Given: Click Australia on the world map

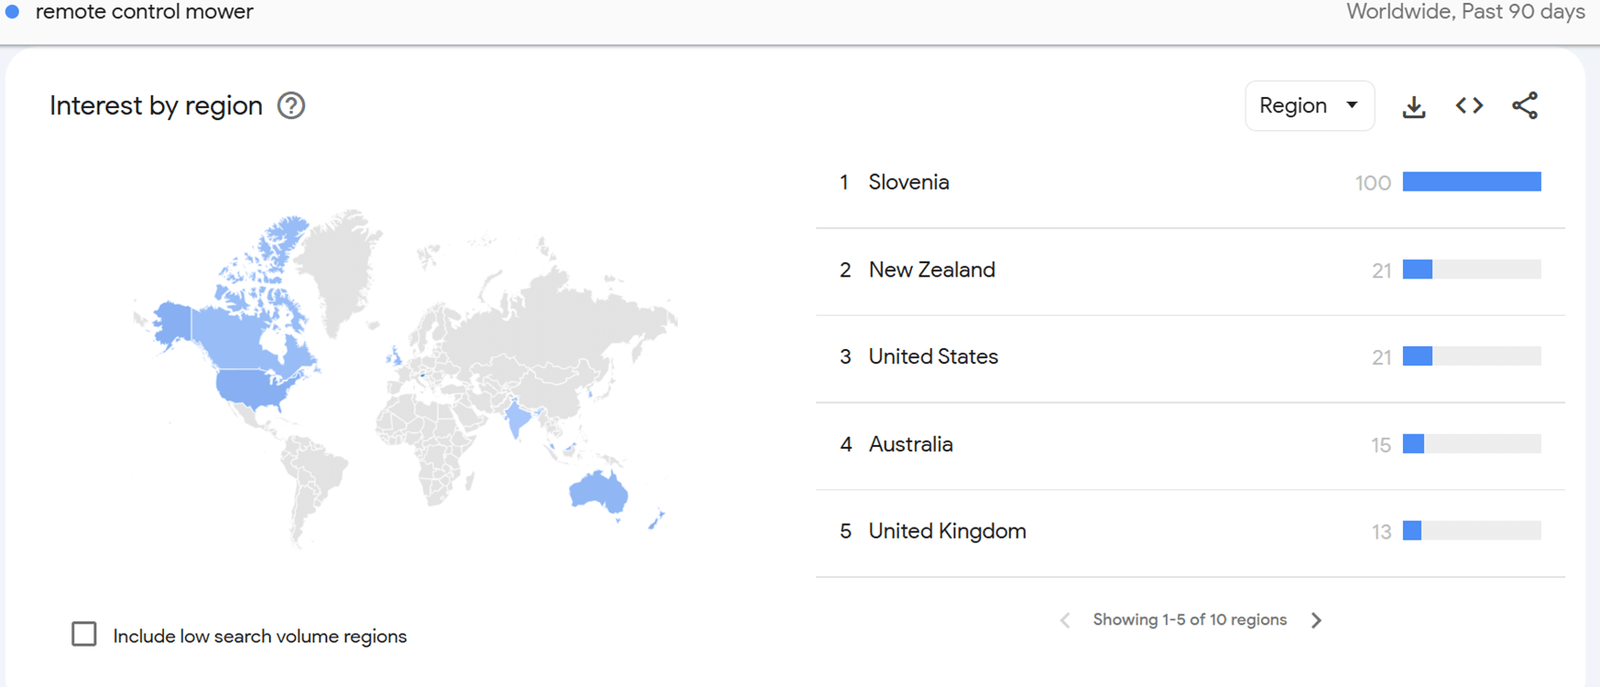Looking at the screenshot, I should [598, 491].
